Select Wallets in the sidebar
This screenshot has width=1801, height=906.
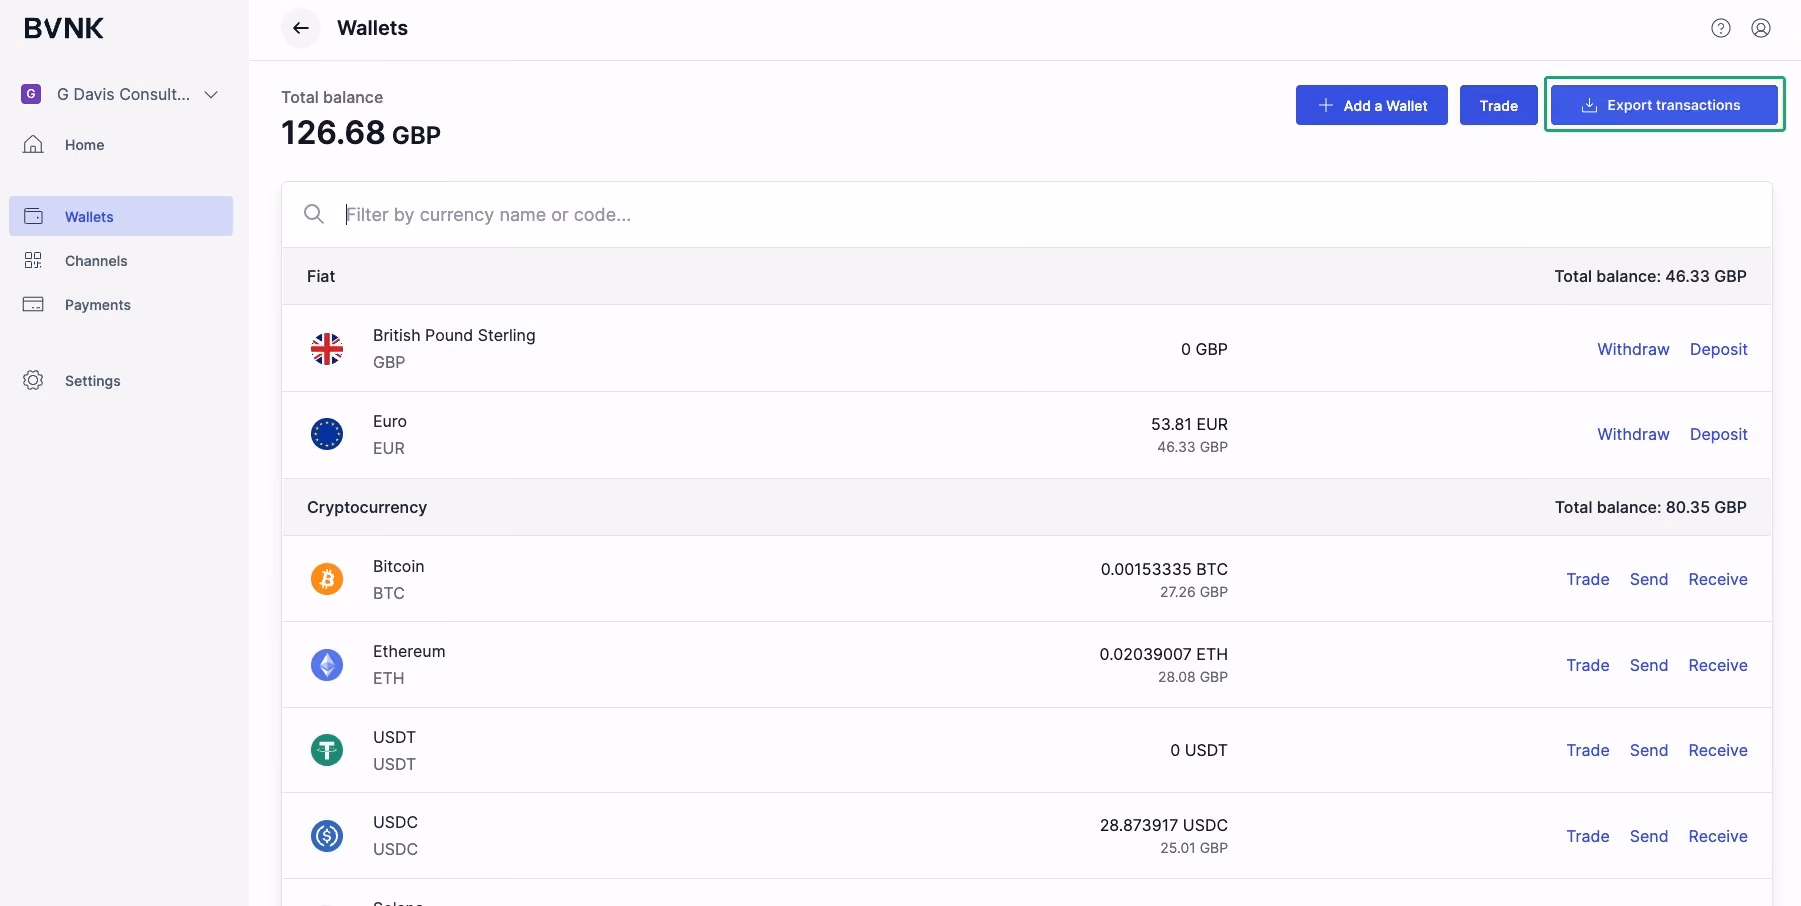tap(121, 216)
